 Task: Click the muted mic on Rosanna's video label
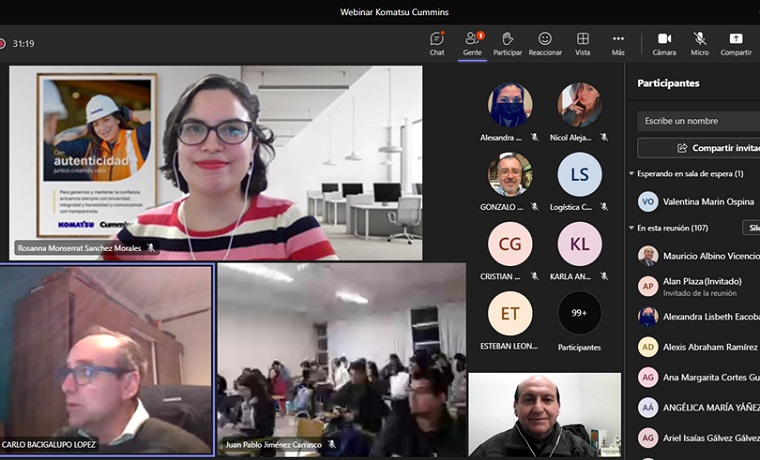[151, 248]
